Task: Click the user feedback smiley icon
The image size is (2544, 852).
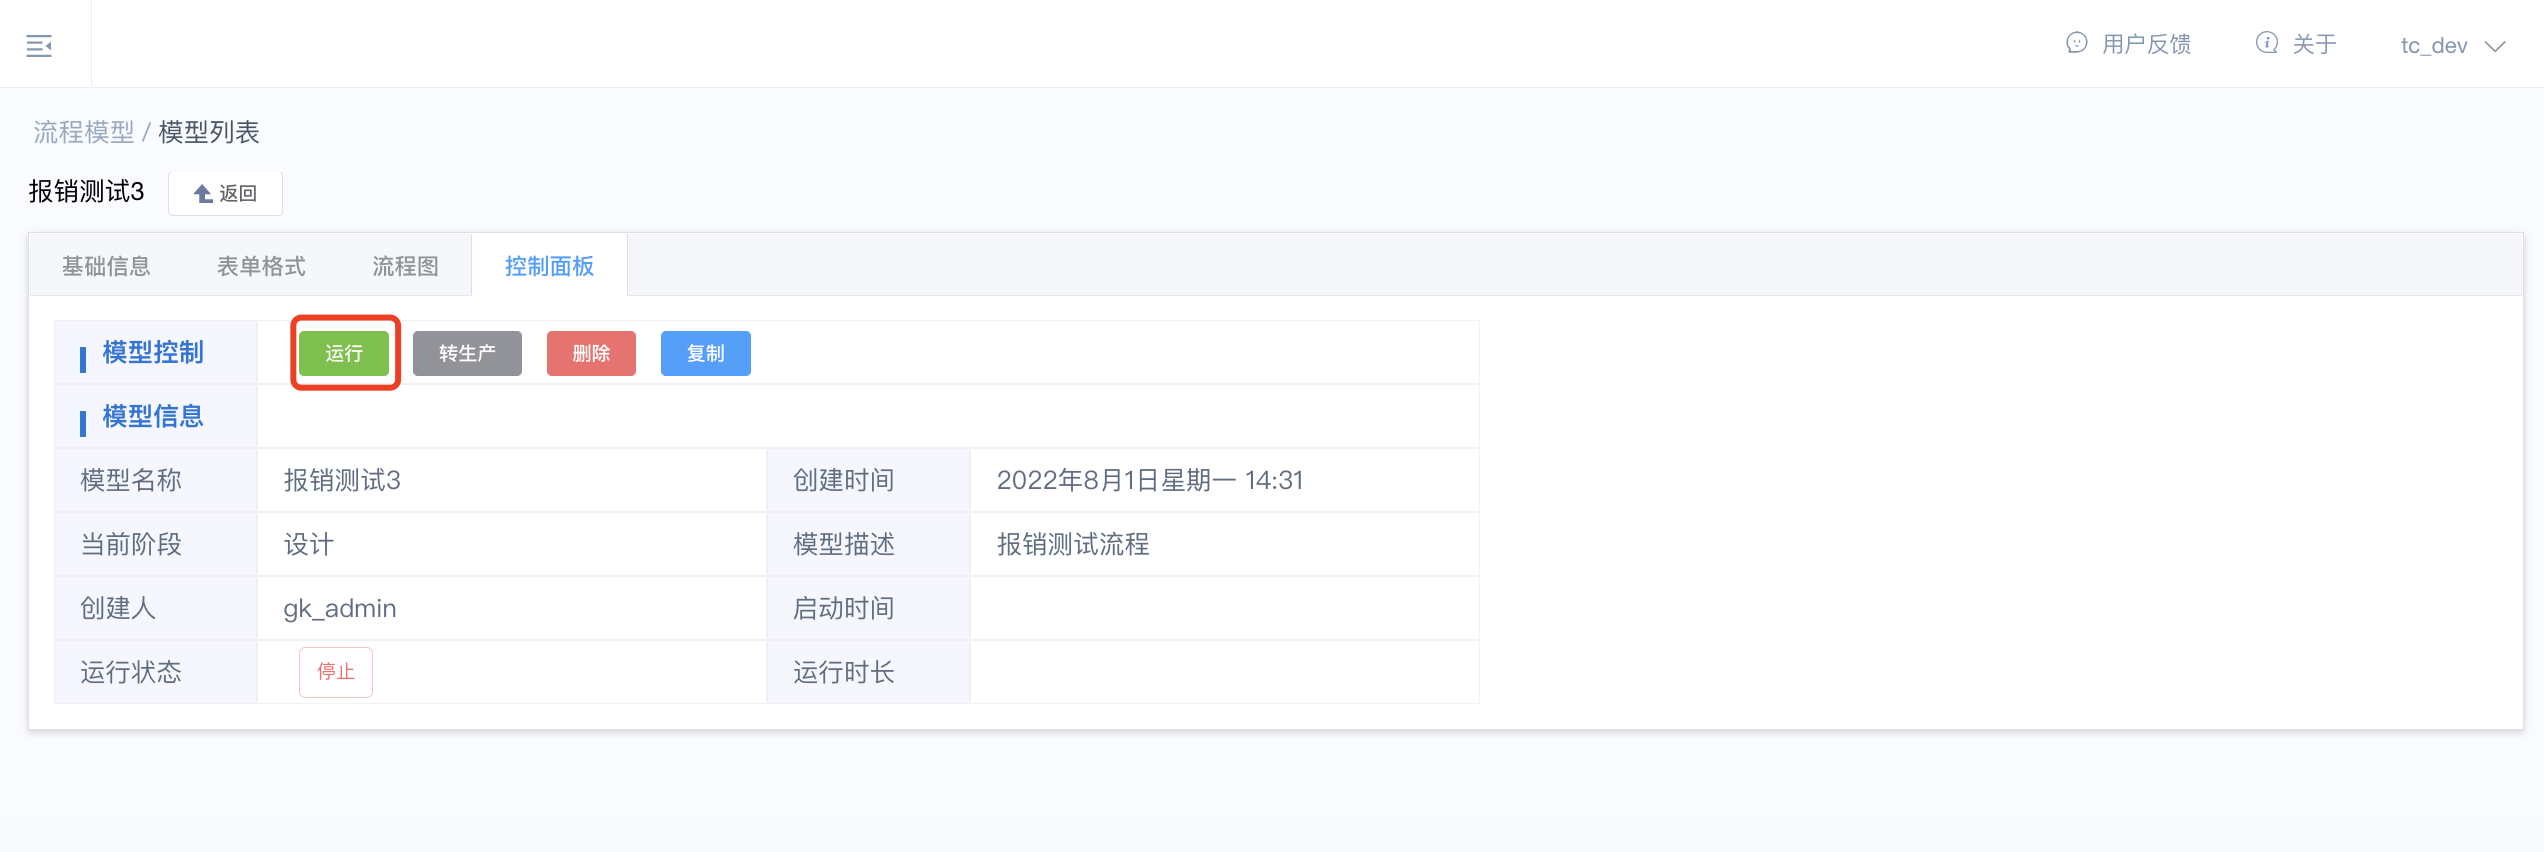Action: pyautogui.click(x=2076, y=43)
